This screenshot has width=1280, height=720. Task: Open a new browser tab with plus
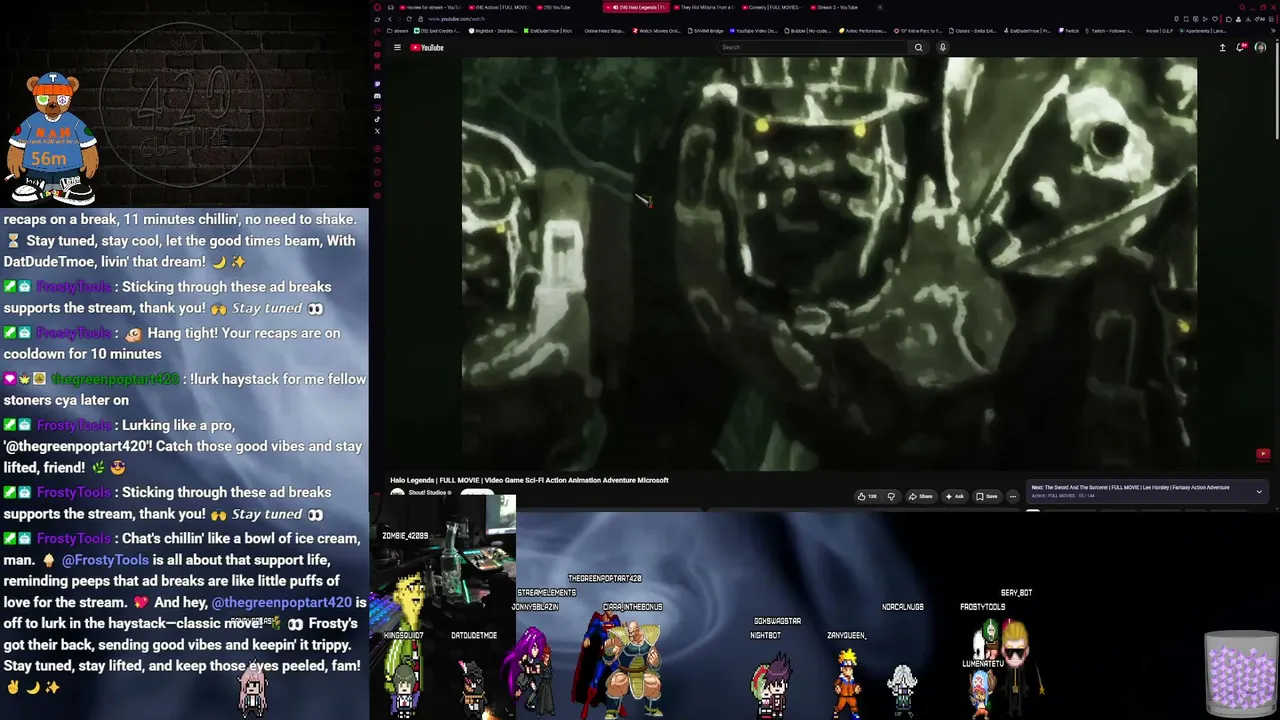(x=880, y=7)
